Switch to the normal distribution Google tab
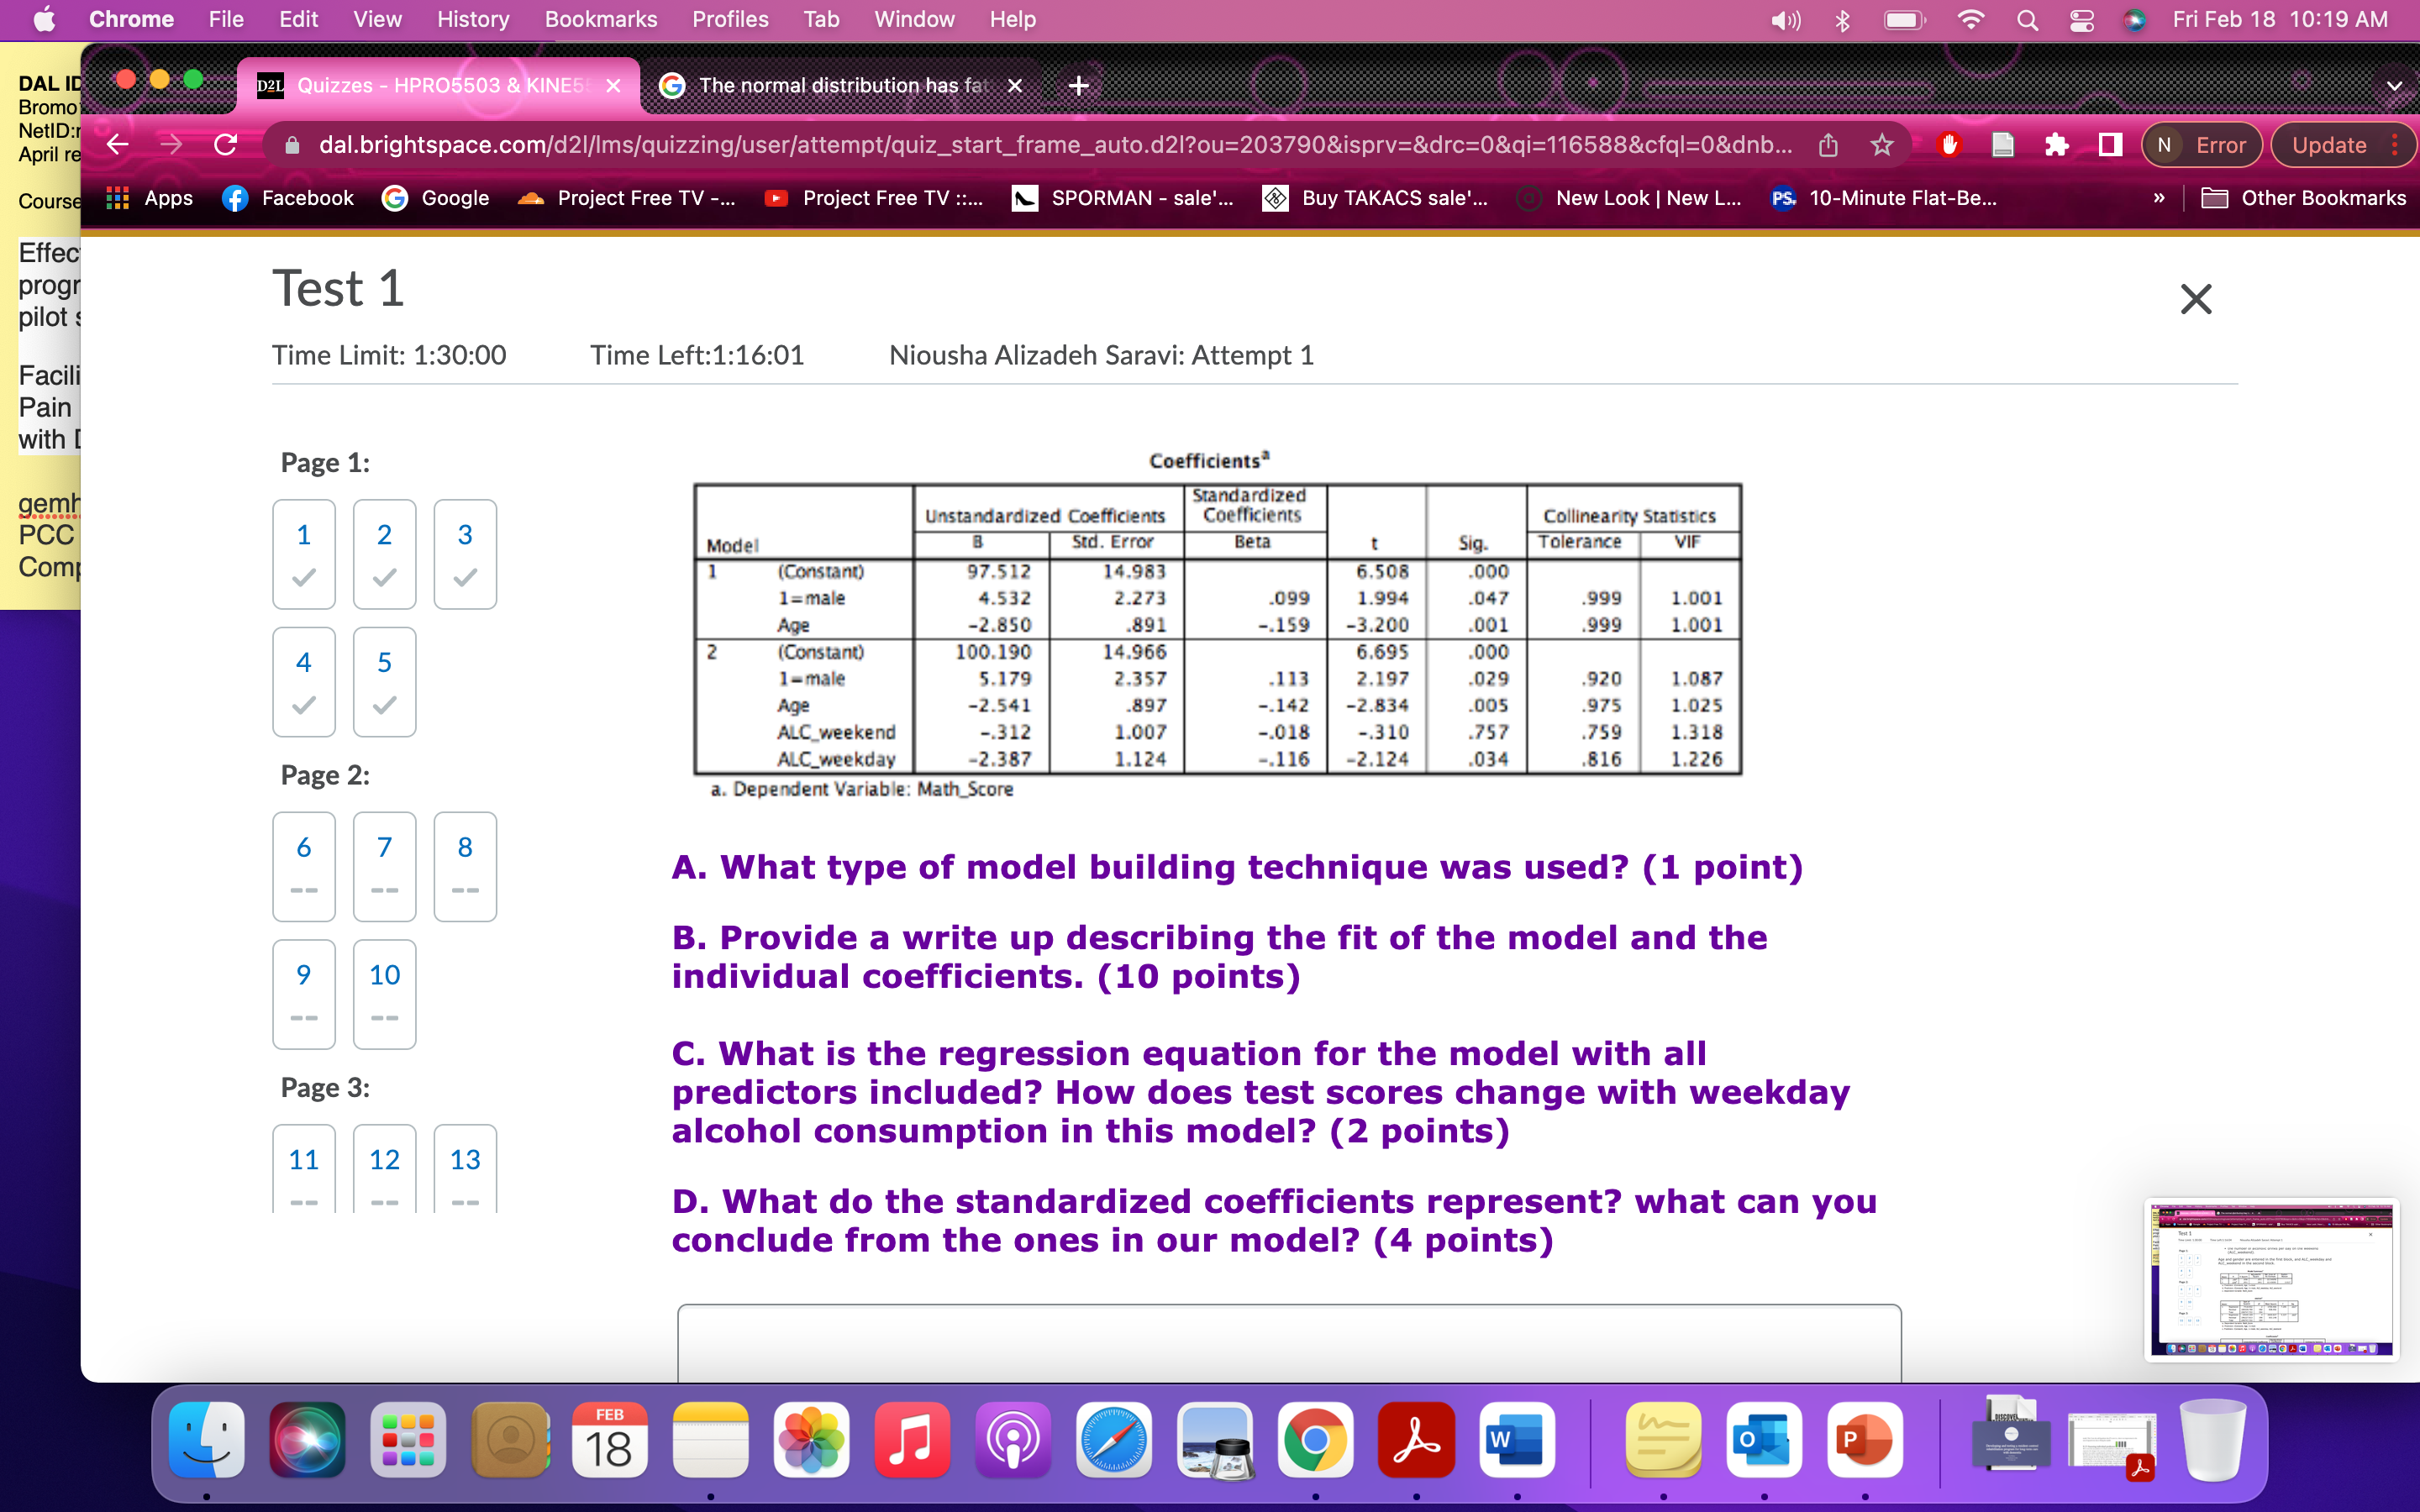The image size is (2420, 1512). pos(840,85)
